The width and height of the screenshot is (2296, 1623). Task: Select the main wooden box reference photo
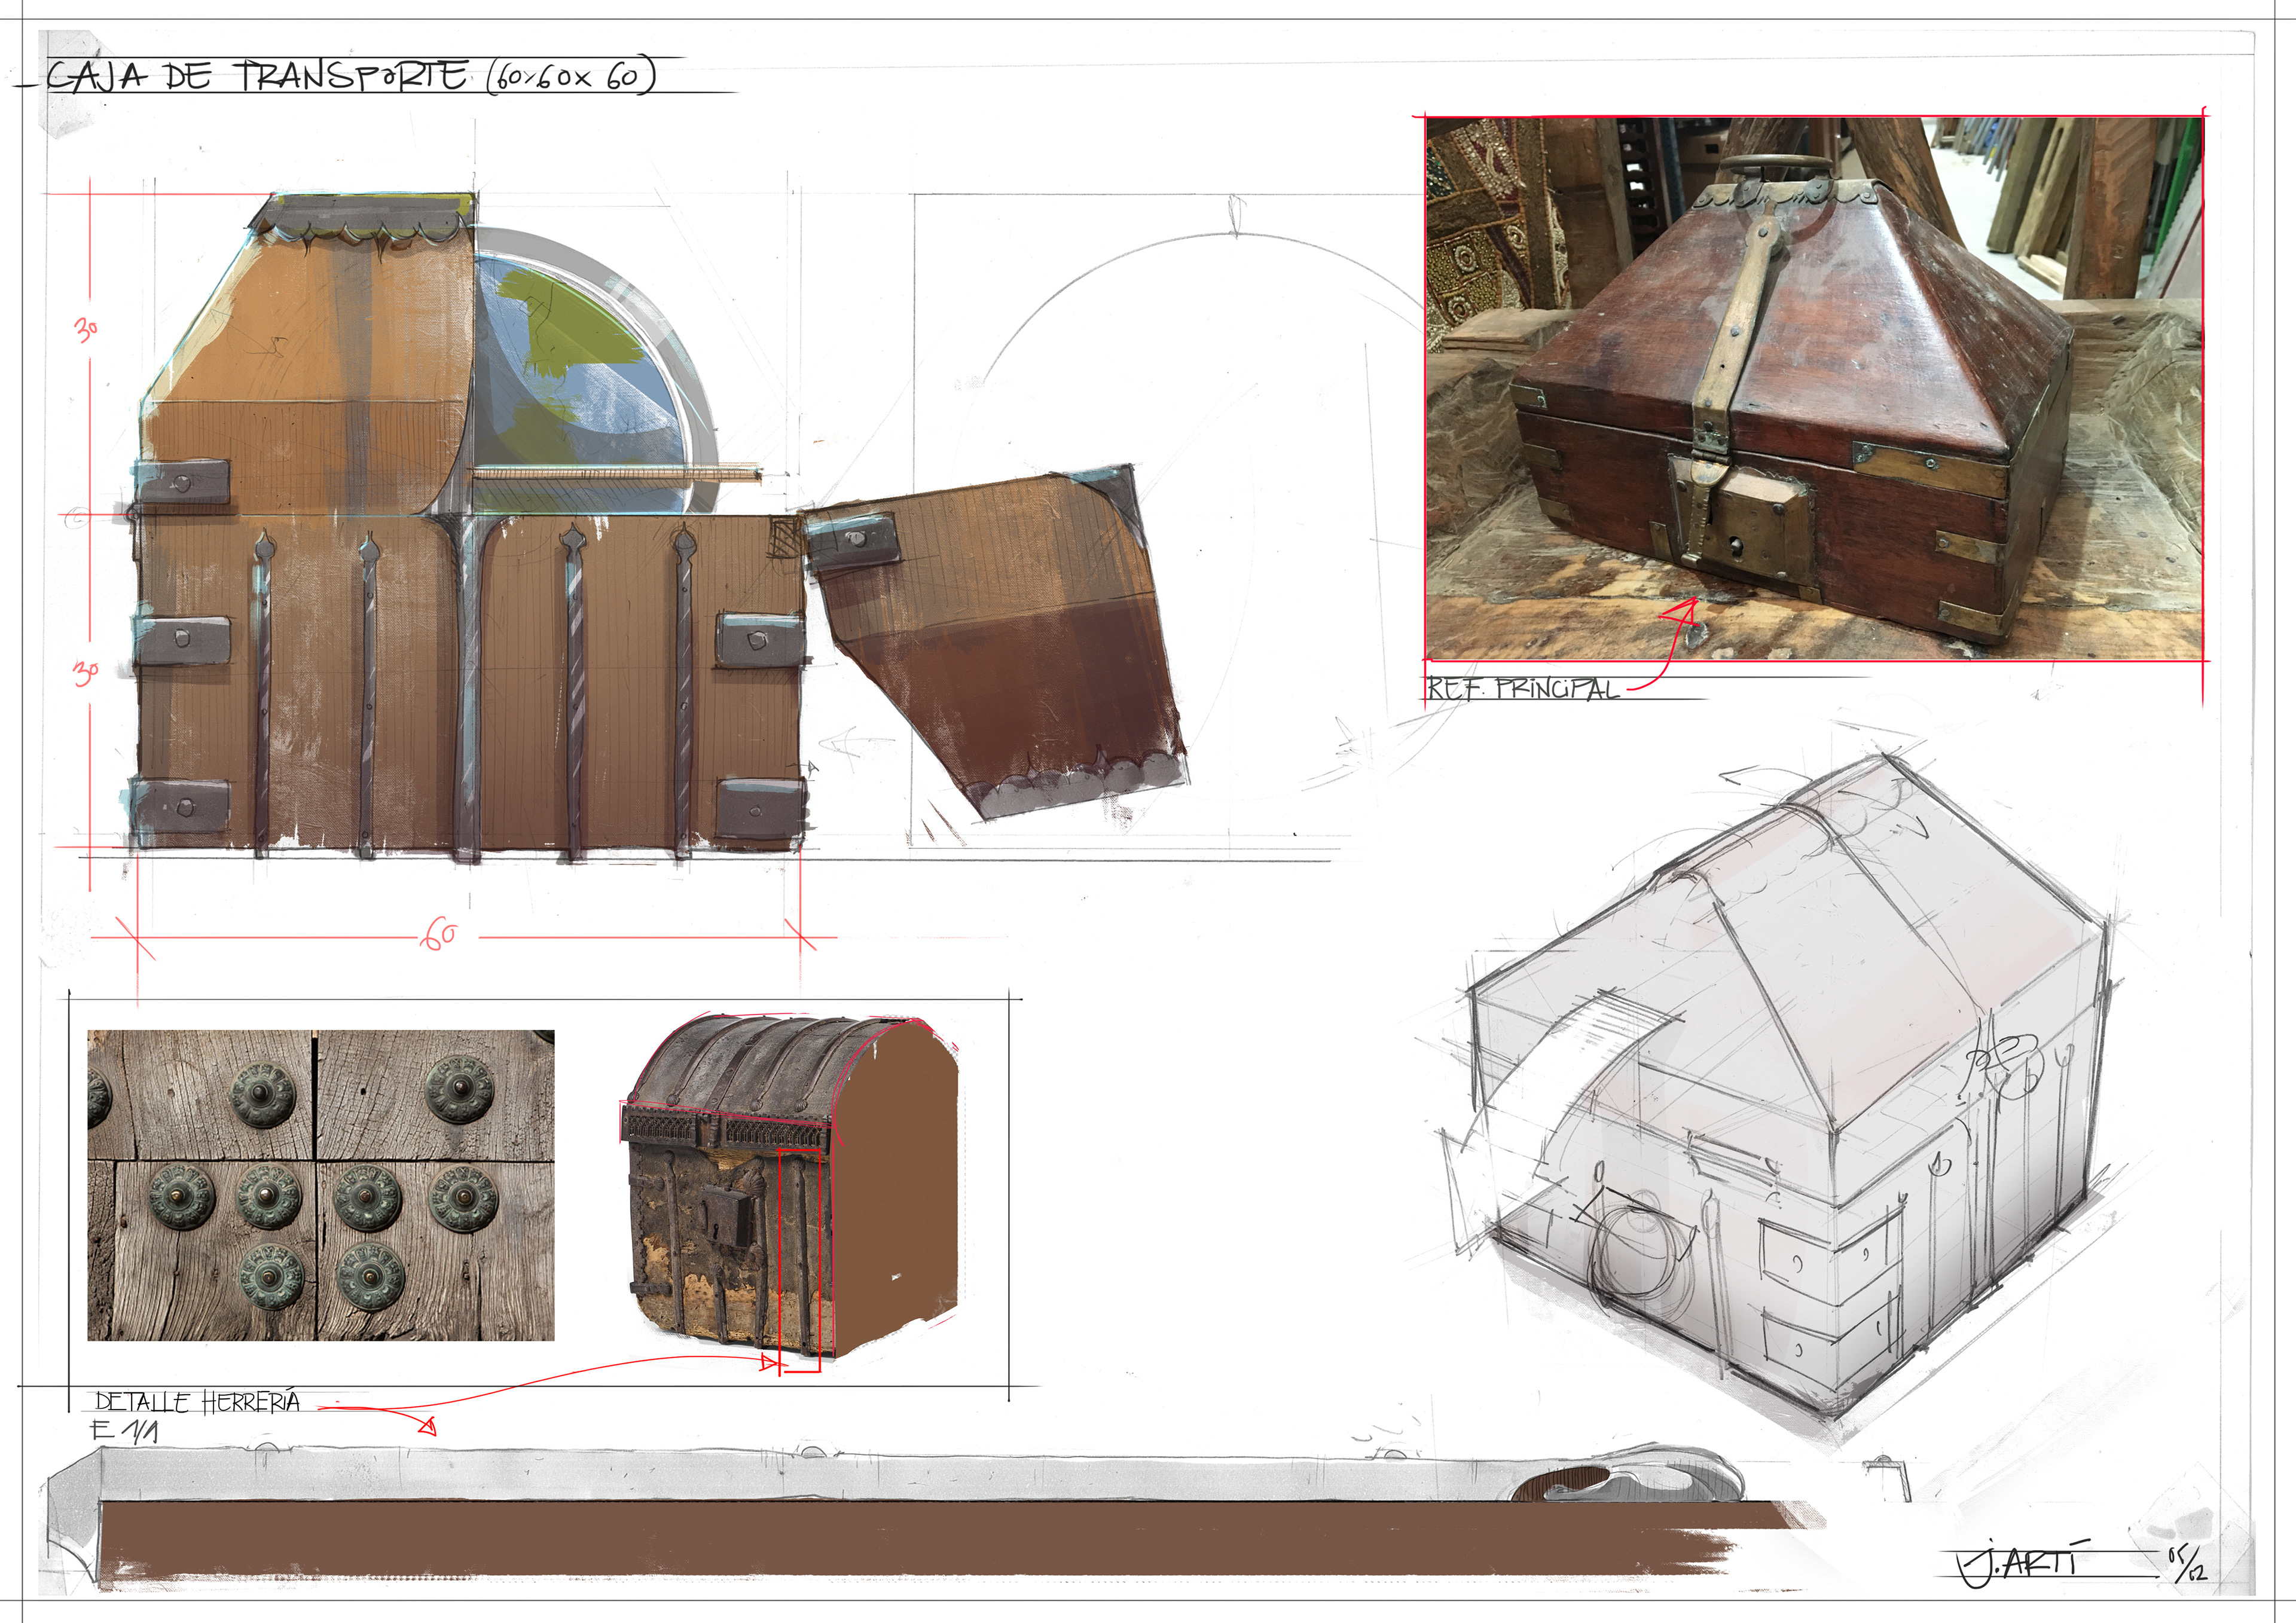pyautogui.click(x=1813, y=388)
